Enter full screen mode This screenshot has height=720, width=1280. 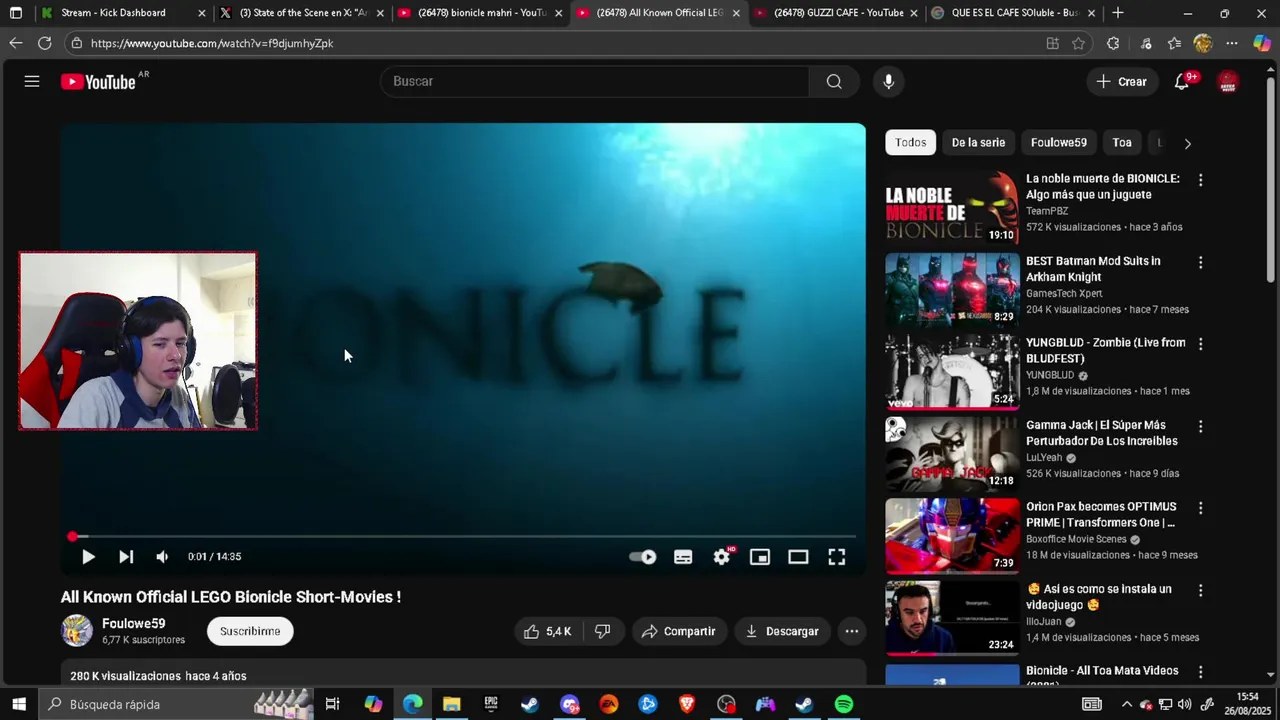coord(836,557)
